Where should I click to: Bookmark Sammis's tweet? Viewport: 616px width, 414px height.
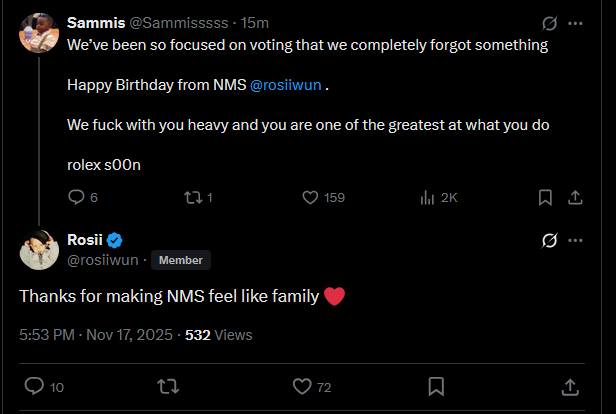point(545,197)
